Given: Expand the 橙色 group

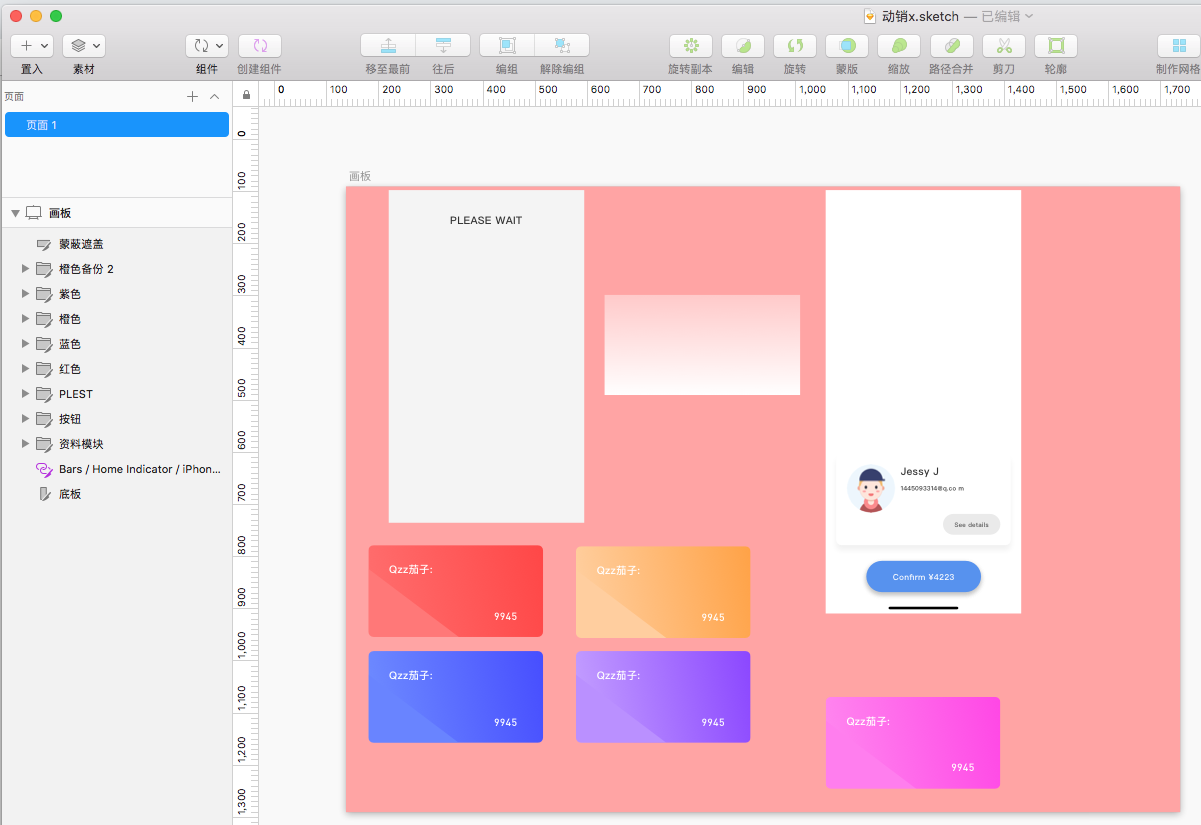Looking at the screenshot, I should 26,319.
